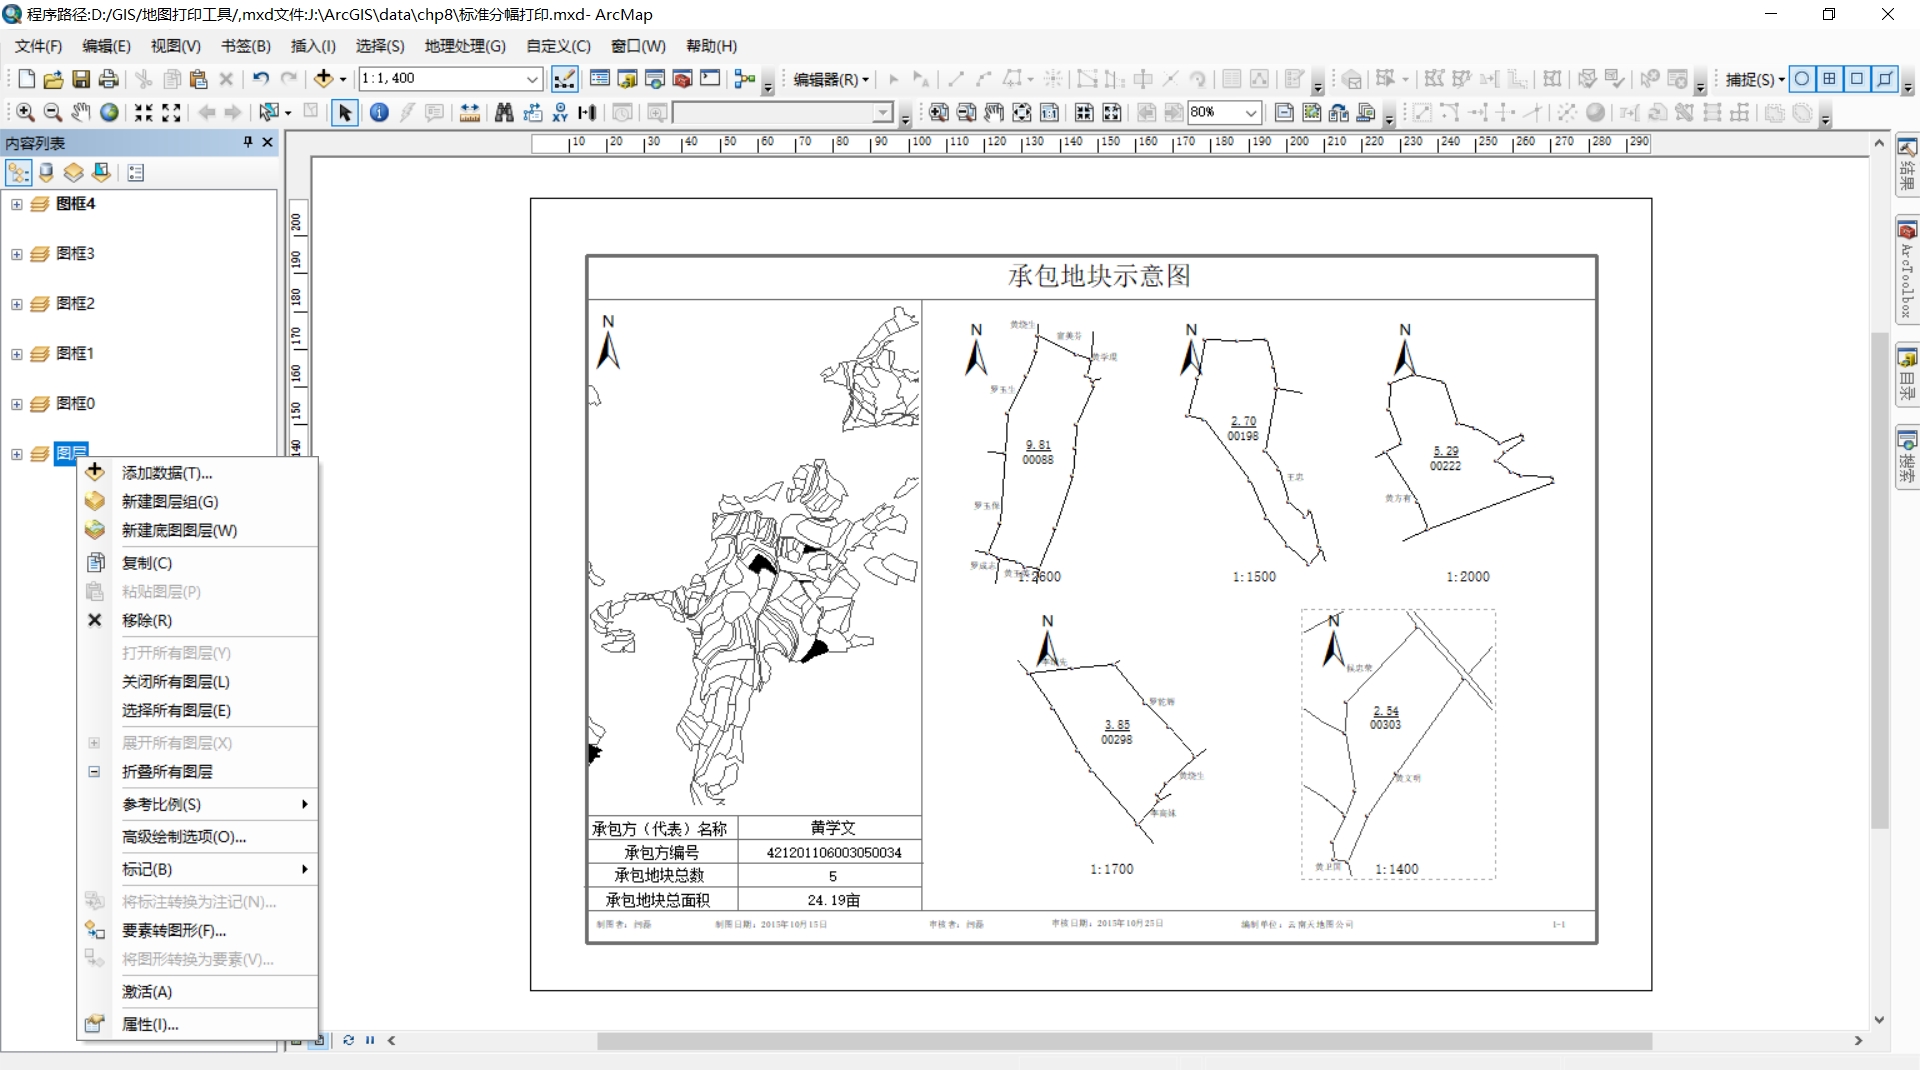Expand the 图框3 data frame
Image resolution: width=1920 pixels, height=1070 pixels.
(x=16, y=254)
